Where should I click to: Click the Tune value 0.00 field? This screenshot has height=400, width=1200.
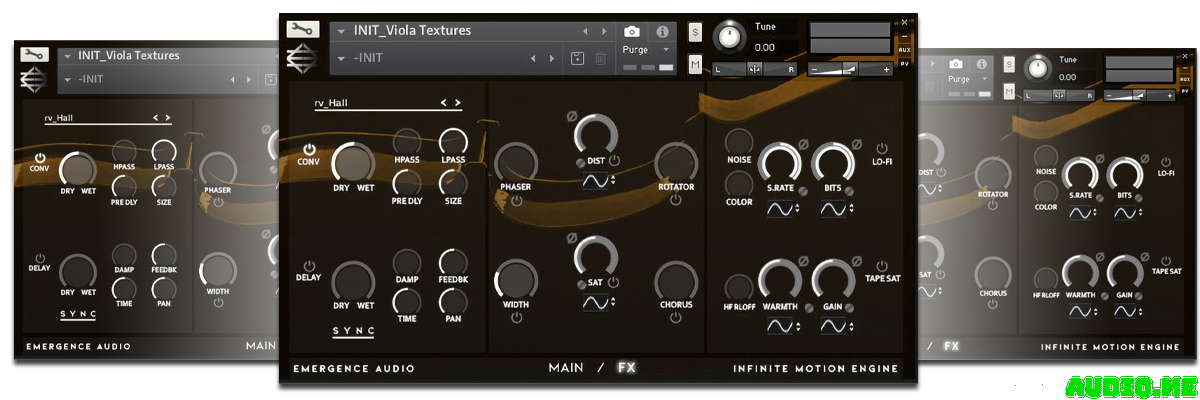[765, 47]
